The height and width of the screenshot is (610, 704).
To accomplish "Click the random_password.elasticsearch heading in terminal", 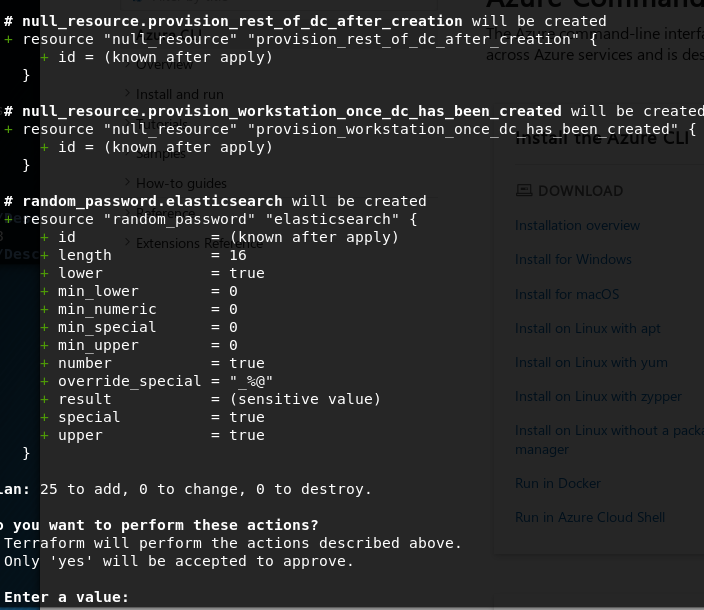I will [152, 201].
